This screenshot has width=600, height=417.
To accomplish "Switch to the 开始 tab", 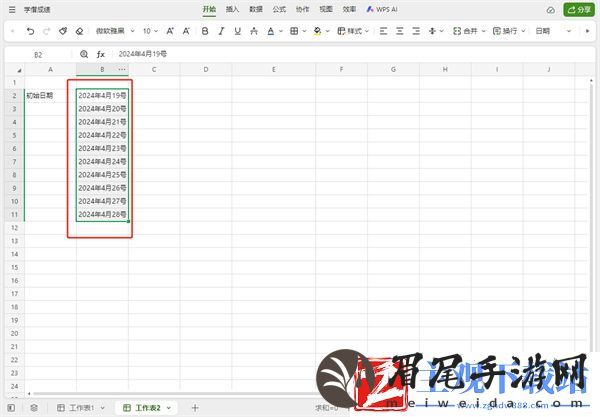I will pos(209,10).
